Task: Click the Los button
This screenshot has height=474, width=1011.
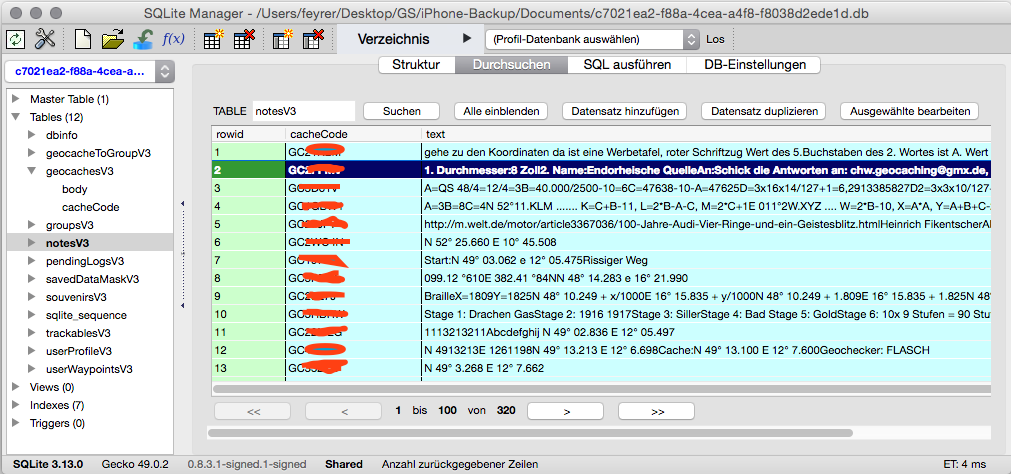Action: 715,39
